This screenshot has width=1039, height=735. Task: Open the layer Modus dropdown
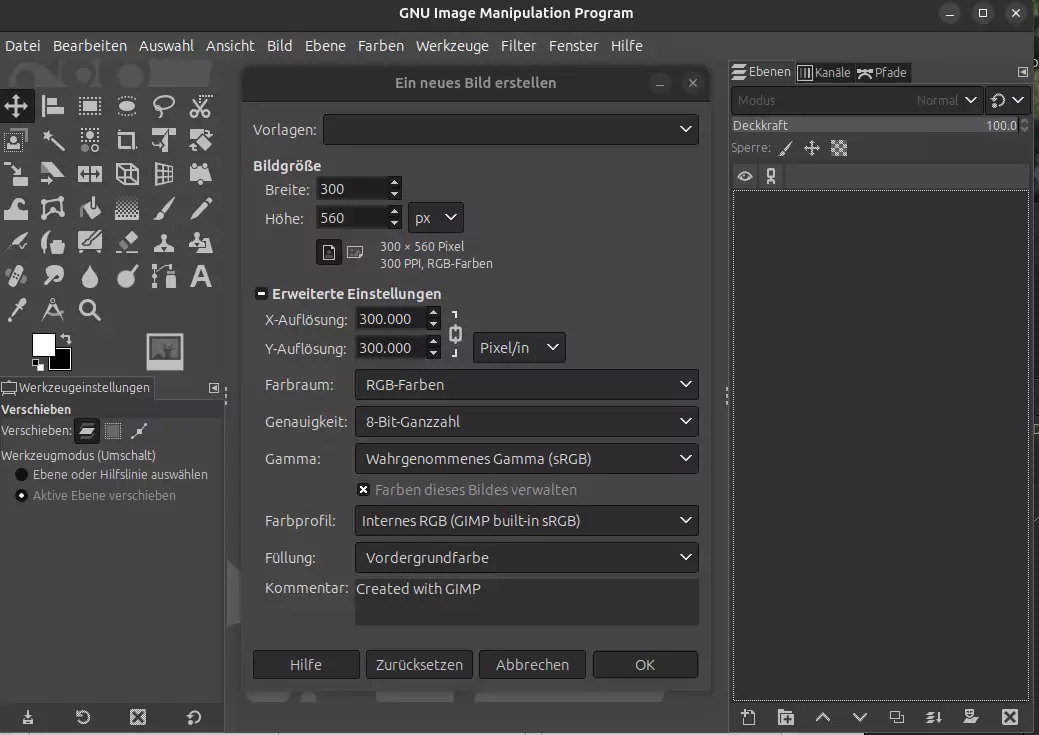857,100
